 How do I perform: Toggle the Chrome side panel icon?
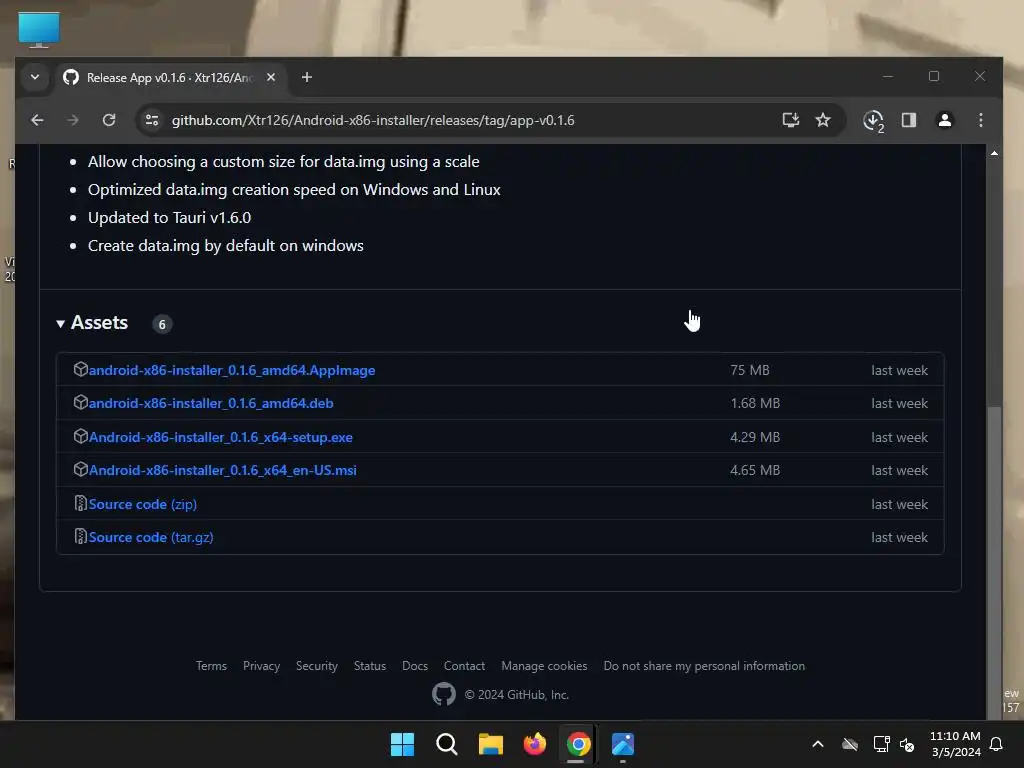908,120
